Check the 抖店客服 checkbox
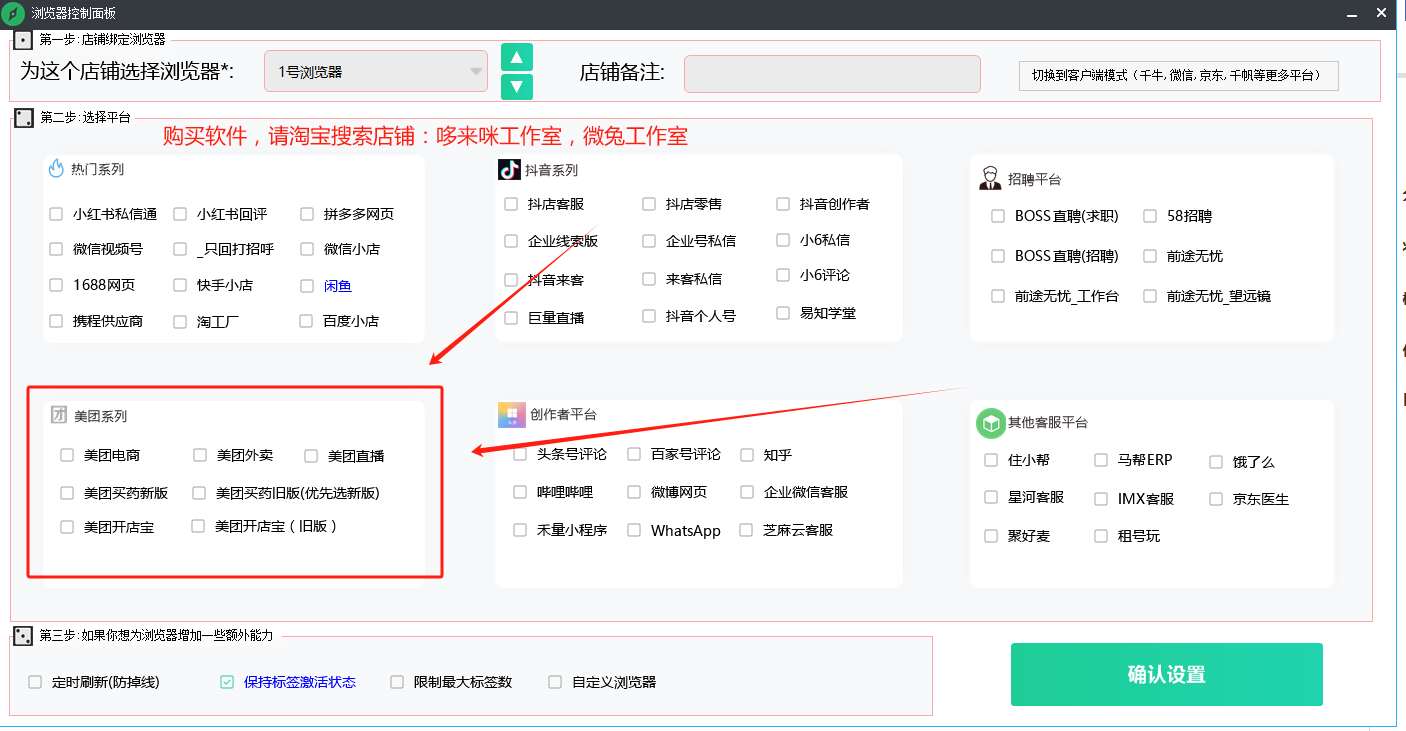 (512, 204)
